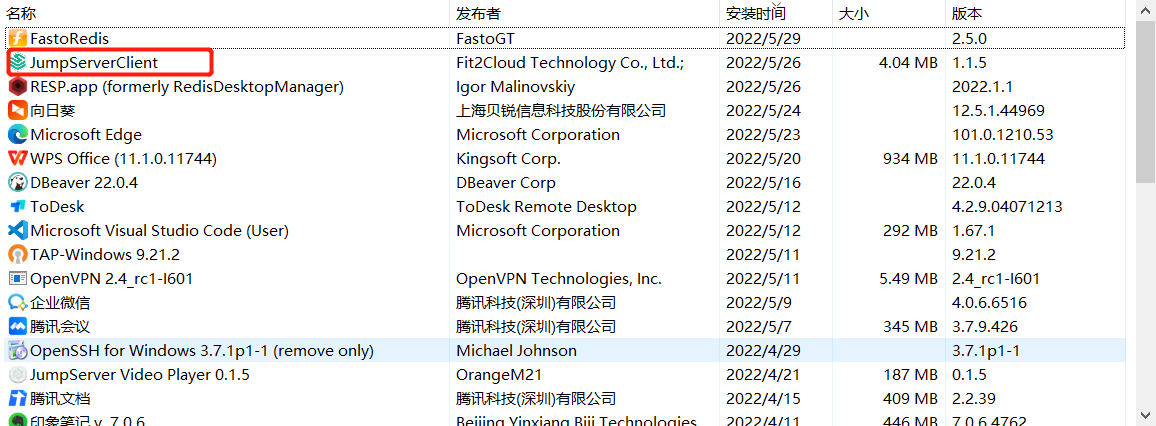Select the OpenSSH for Windows row
1156x426 pixels.
pyautogui.click(x=565, y=350)
